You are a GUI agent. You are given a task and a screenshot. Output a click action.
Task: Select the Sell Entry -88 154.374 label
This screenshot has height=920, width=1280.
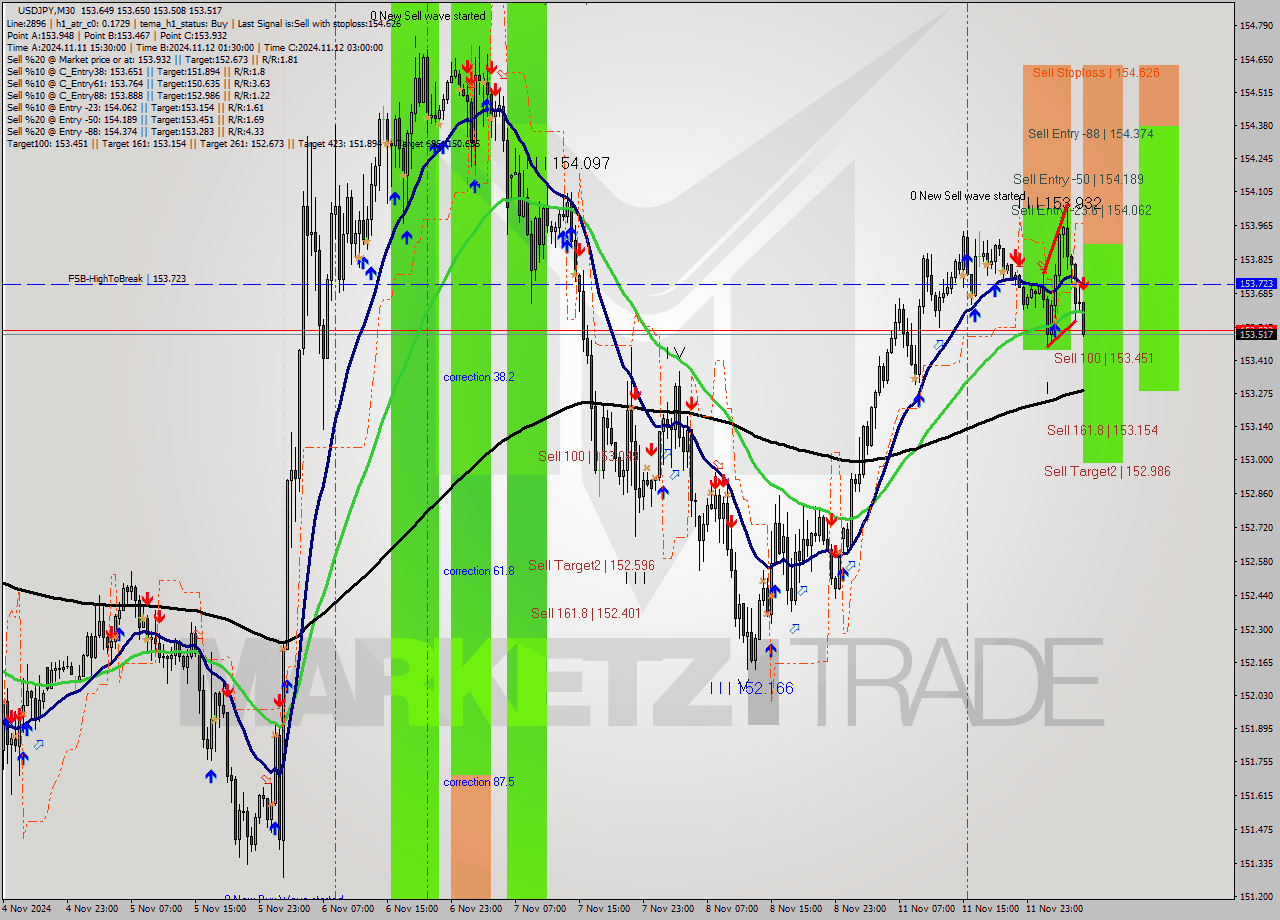coord(1090,134)
